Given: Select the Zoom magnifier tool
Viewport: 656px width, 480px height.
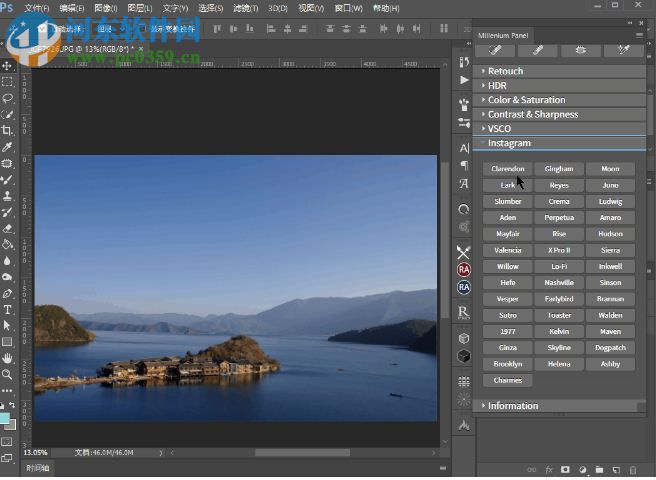Looking at the screenshot, I should coord(7,375).
